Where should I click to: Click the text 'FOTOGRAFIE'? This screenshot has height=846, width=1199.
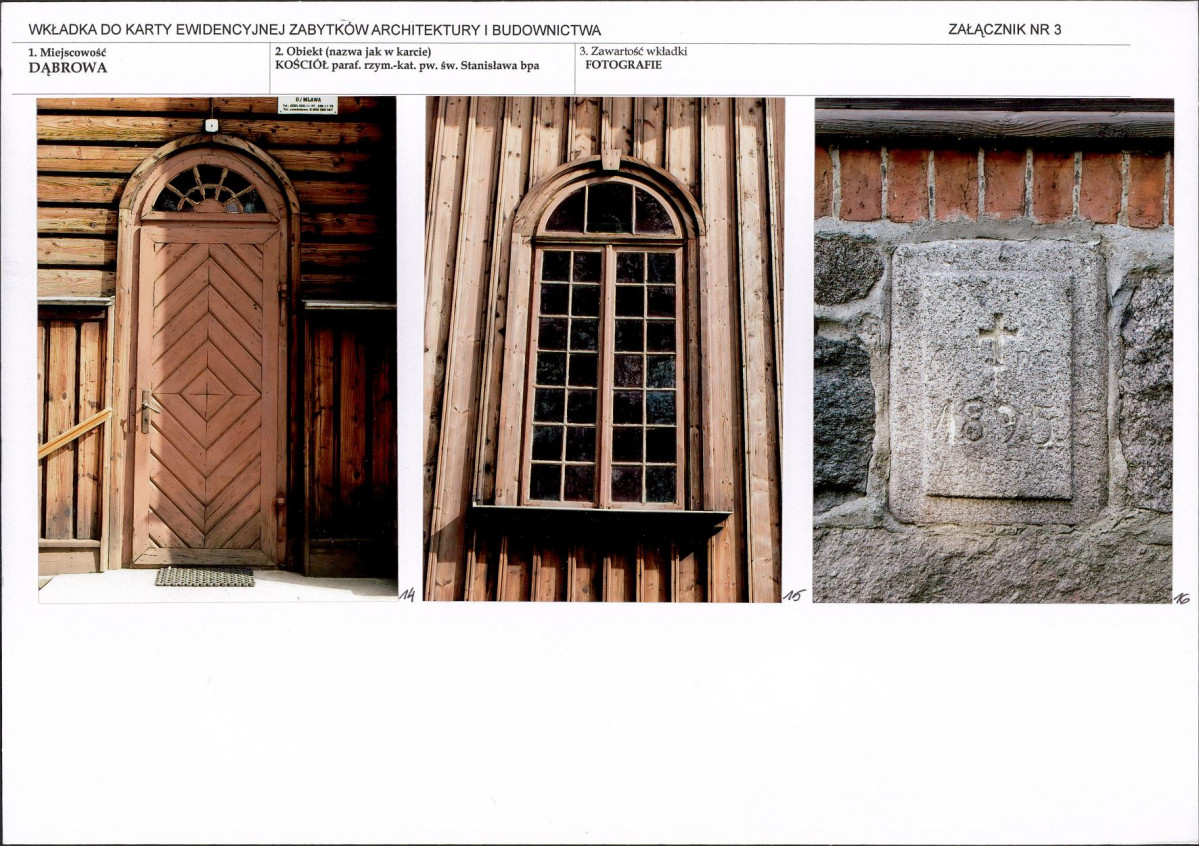point(623,65)
